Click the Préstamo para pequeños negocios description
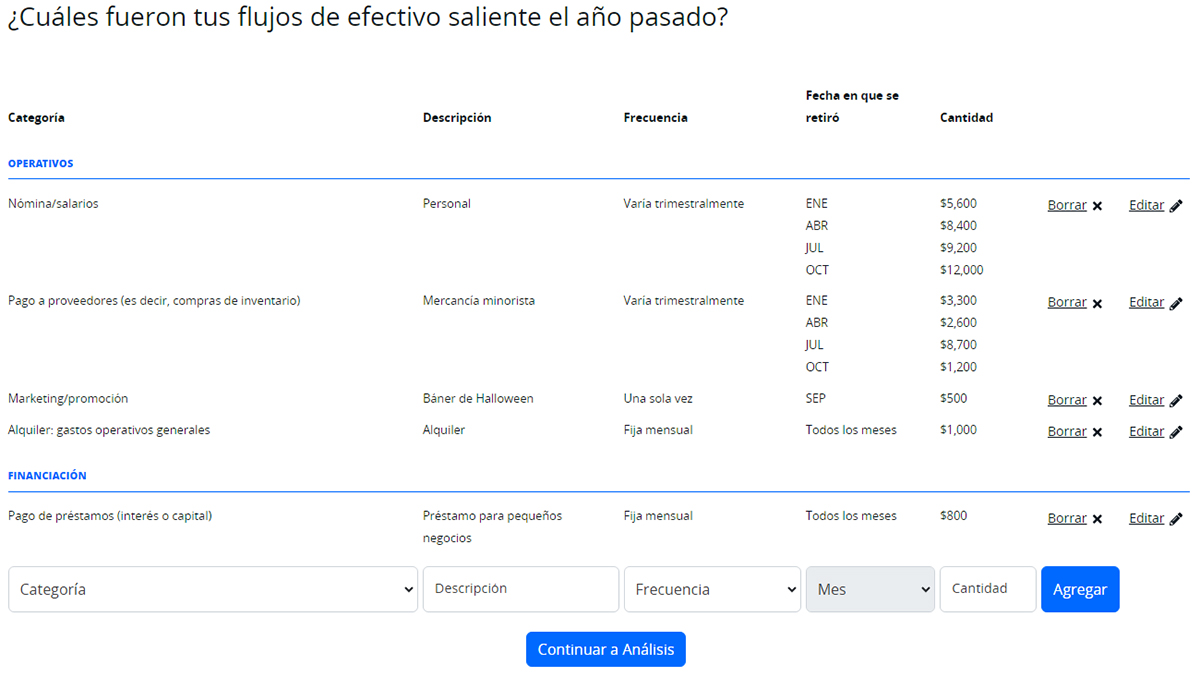 [493, 527]
